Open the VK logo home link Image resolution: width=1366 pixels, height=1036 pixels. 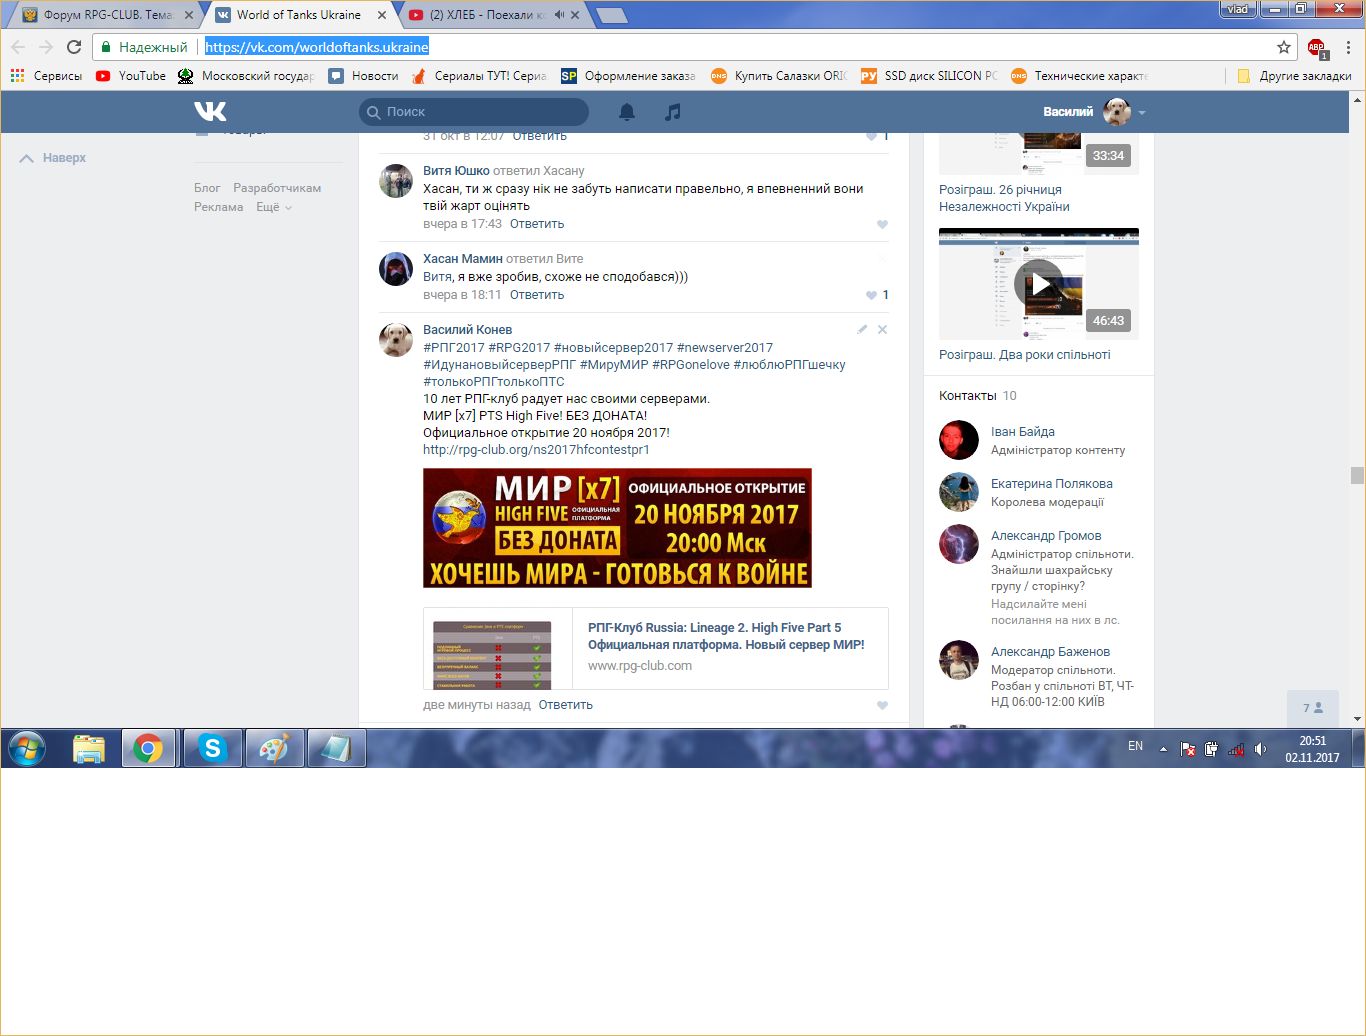point(210,111)
